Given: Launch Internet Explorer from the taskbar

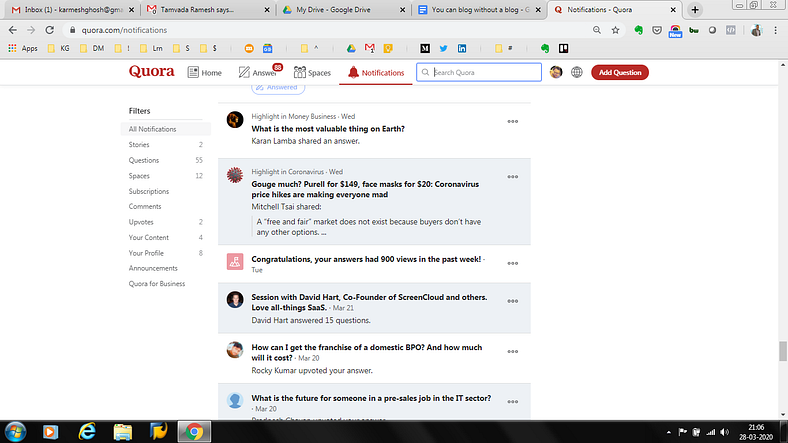Looking at the screenshot, I should click(x=87, y=431).
